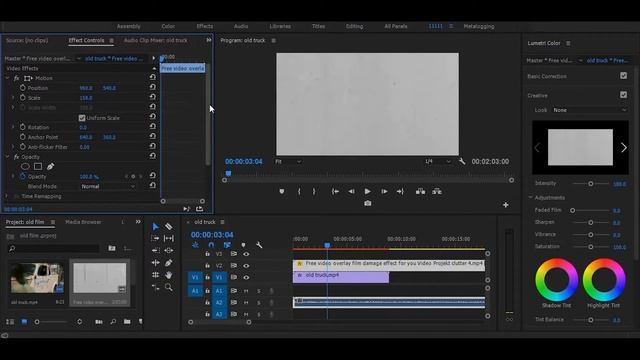Screen dimensions: 640x360
Task: Add a marker in Program monitor
Action: 282,191
